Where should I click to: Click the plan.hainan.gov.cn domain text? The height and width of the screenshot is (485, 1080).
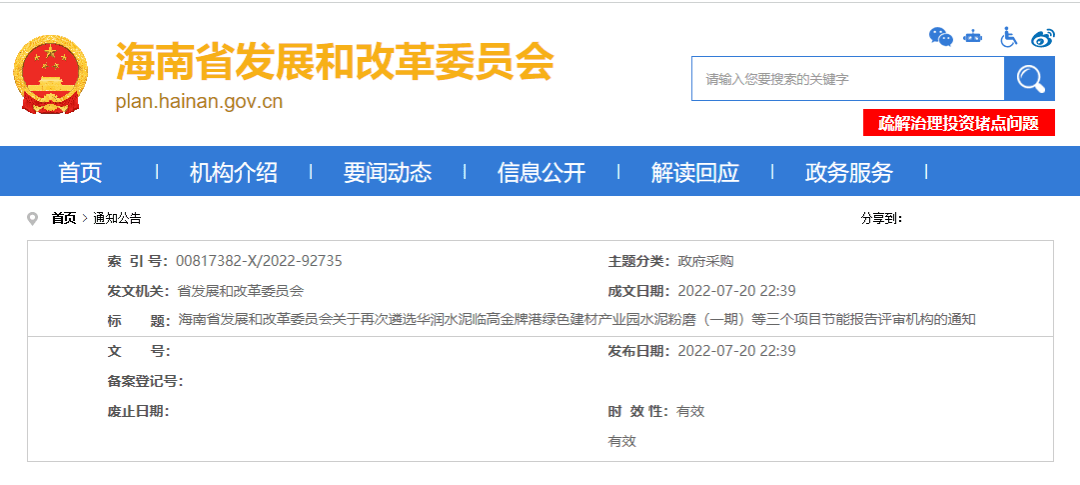coord(199,102)
